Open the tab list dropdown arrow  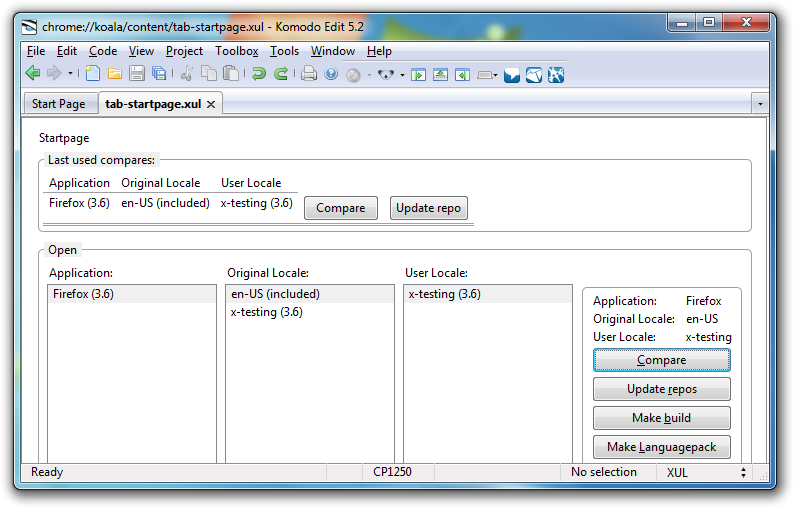pyautogui.click(x=760, y=104)
